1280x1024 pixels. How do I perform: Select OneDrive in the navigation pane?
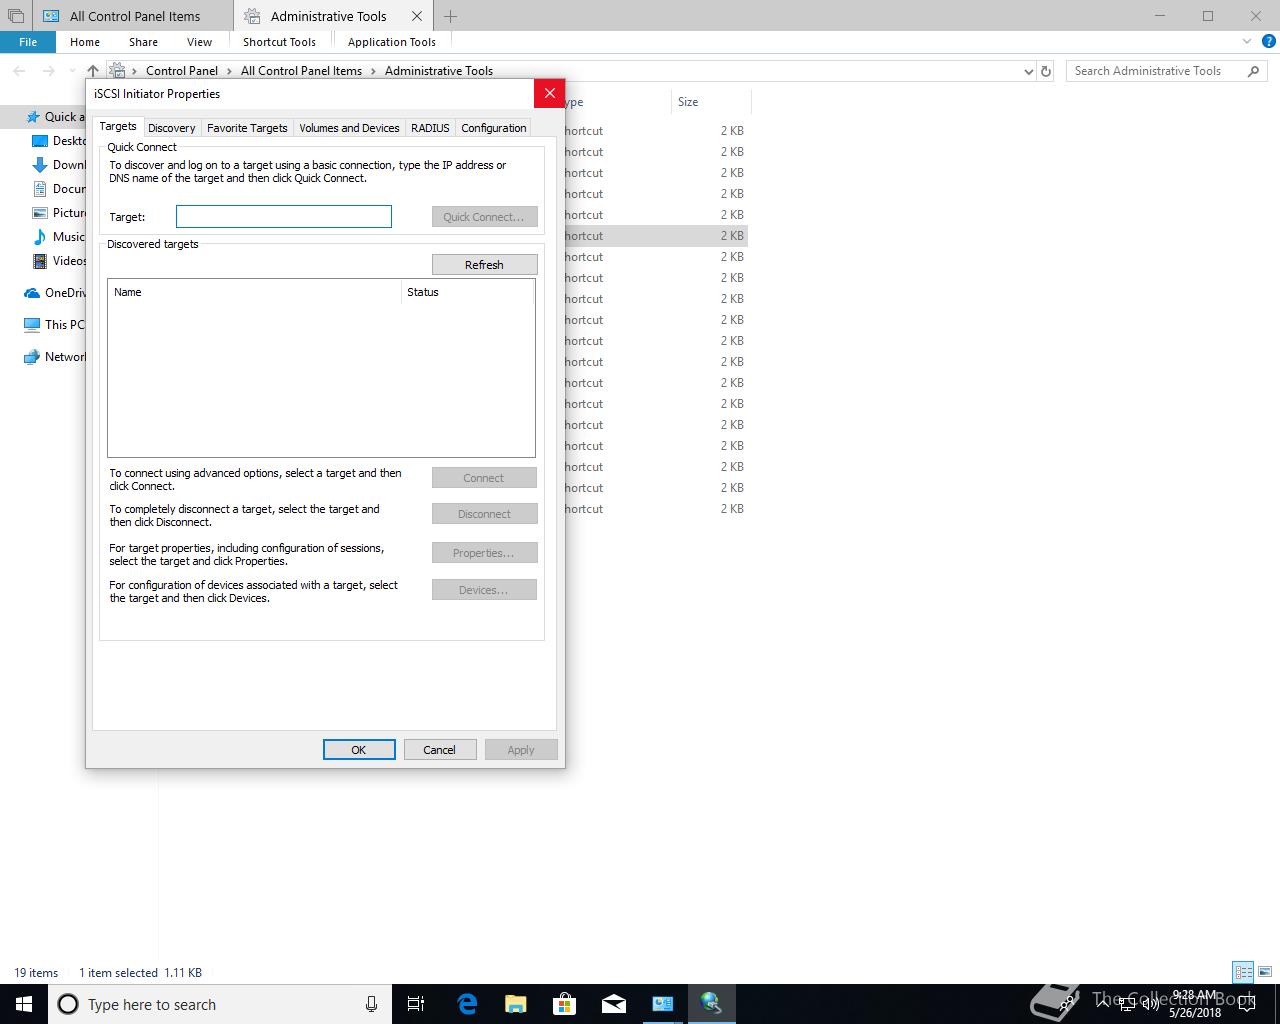click(x=55, y=293)
